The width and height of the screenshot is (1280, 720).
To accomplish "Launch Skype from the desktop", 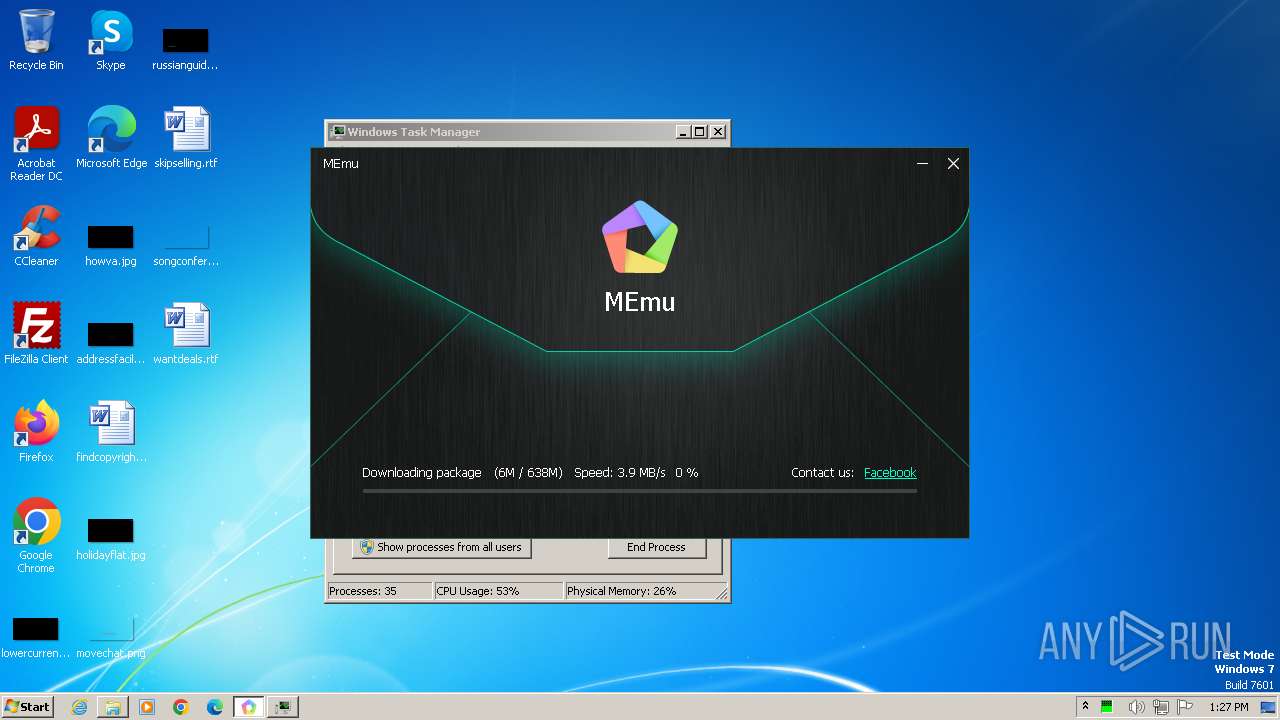I will (x=110, y=40).
